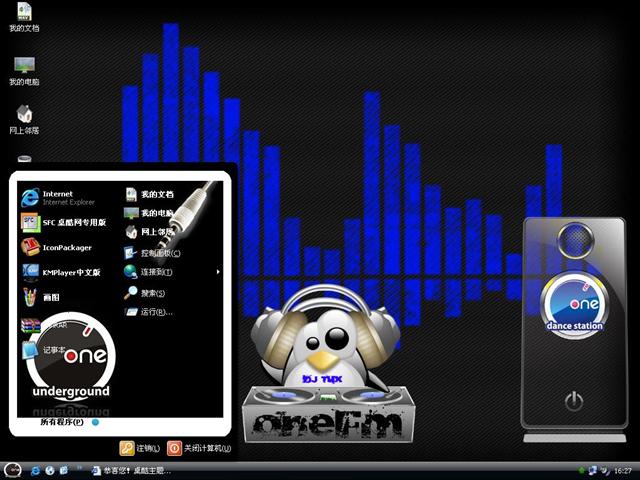640x480 pixels.
Task: Open 搜索(S) search in Start menu
Action: 145,293
